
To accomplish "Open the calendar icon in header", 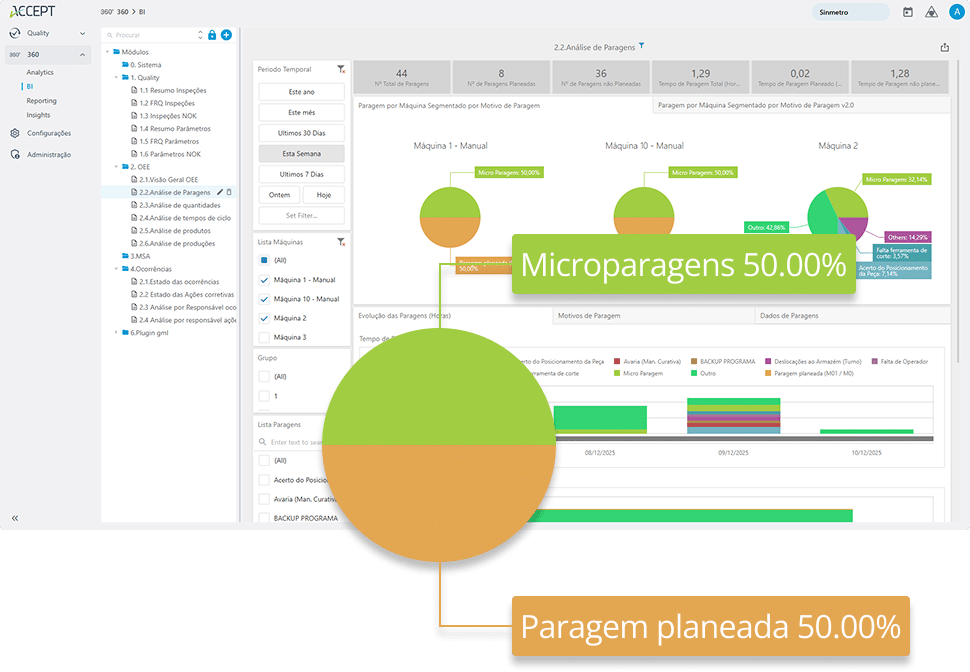I will pos(908,12).
